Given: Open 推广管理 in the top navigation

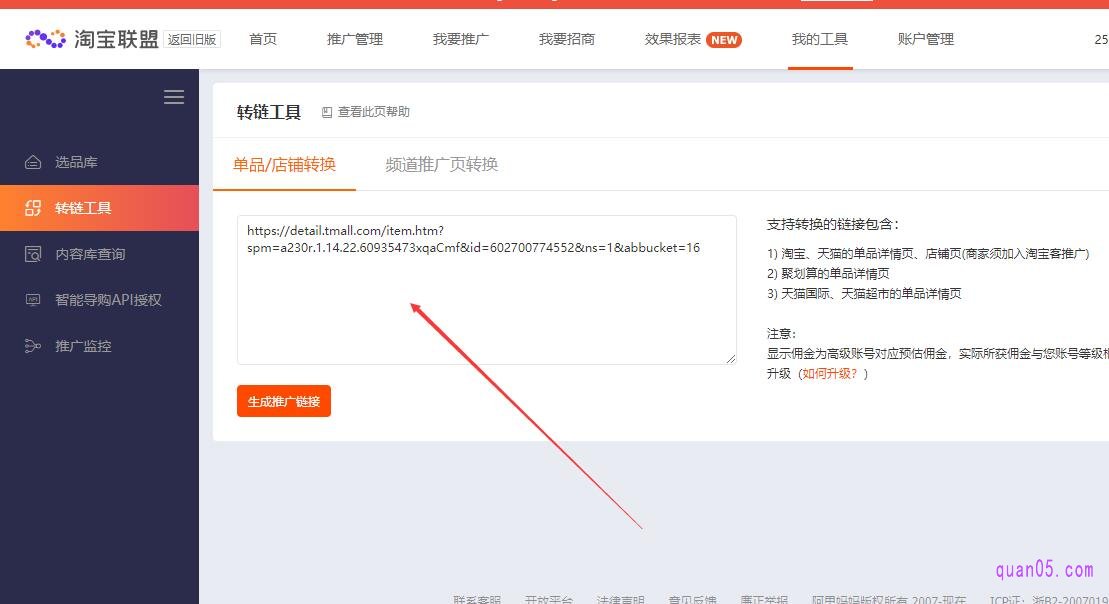Looking at the screenshot, I should pyautogui.click(x=355, y=39).
